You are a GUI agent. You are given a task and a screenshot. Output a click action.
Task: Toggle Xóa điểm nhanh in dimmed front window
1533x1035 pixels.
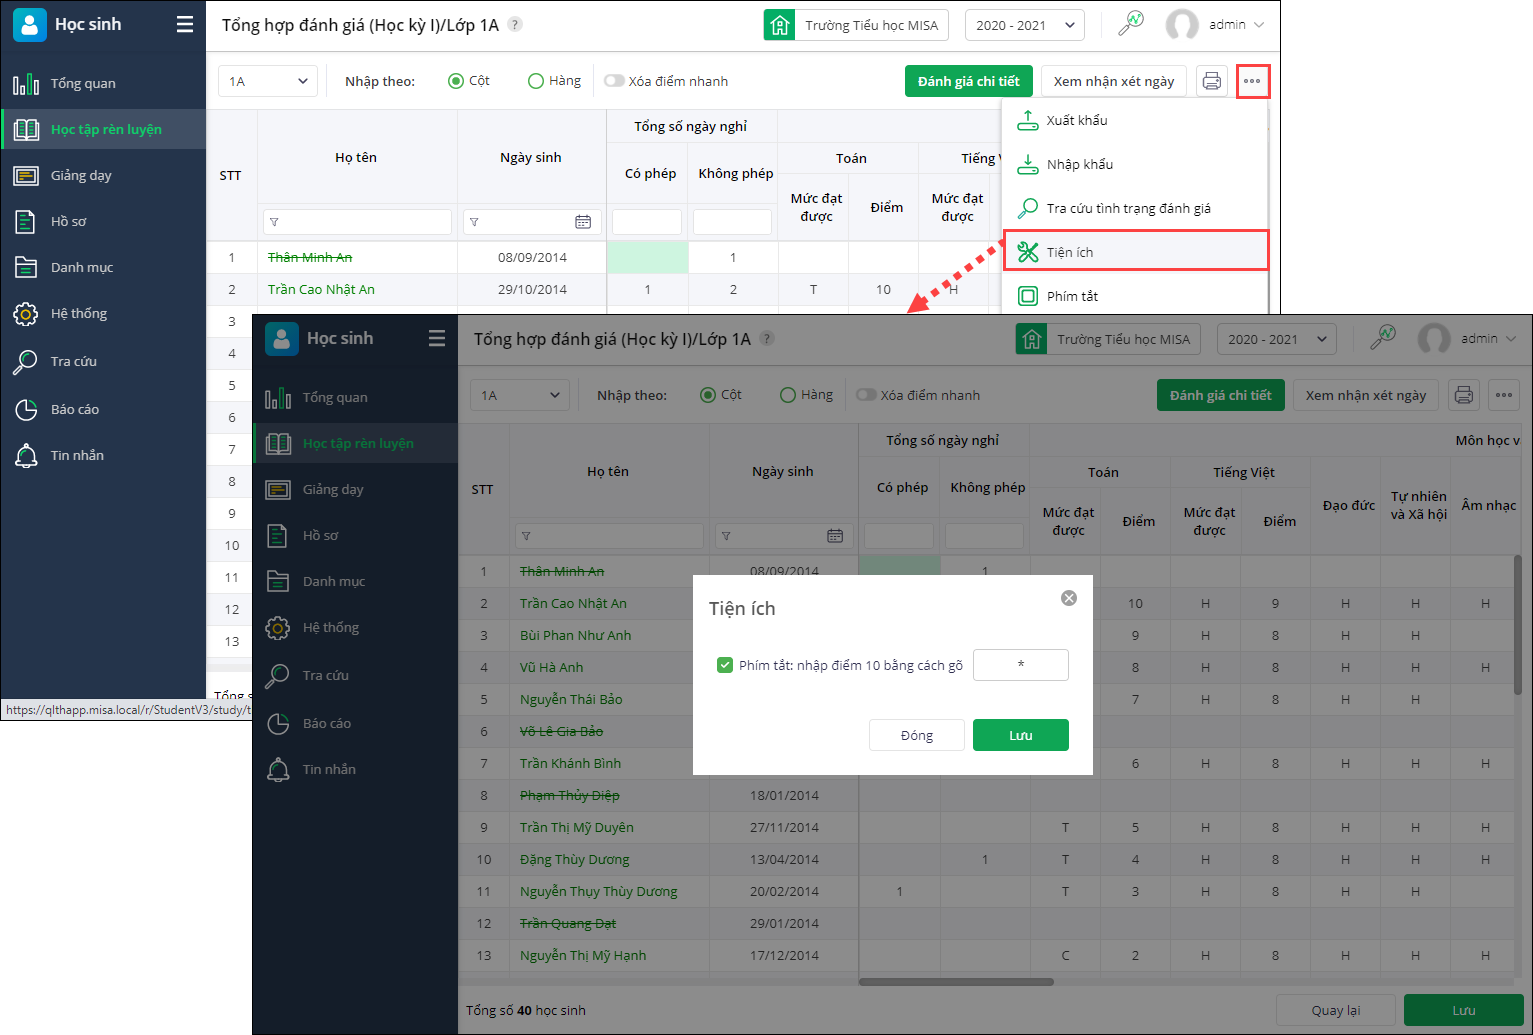point(866,395)
